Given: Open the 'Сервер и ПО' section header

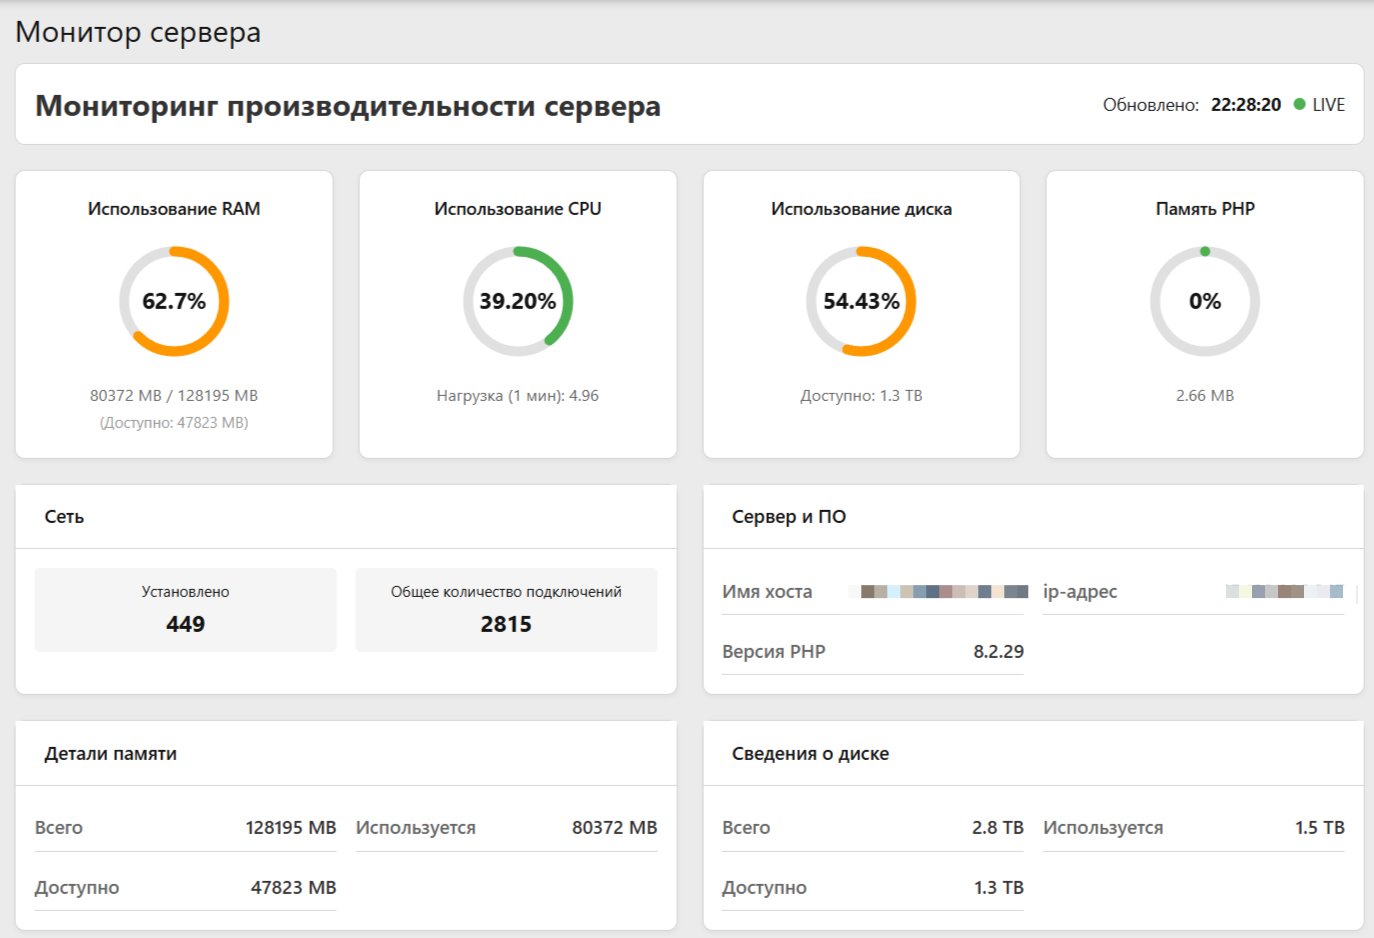Looking at the screenshot, I should [788, 517].
